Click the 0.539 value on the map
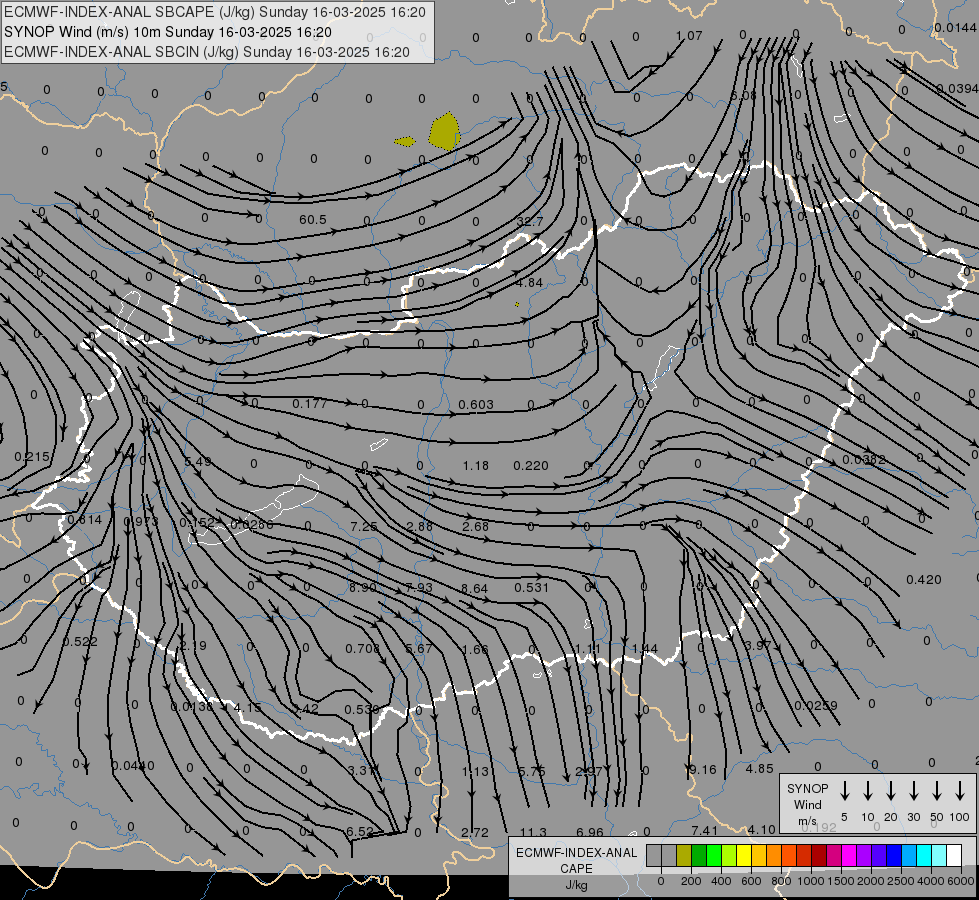The image size is (979, 900). (362, 710)
